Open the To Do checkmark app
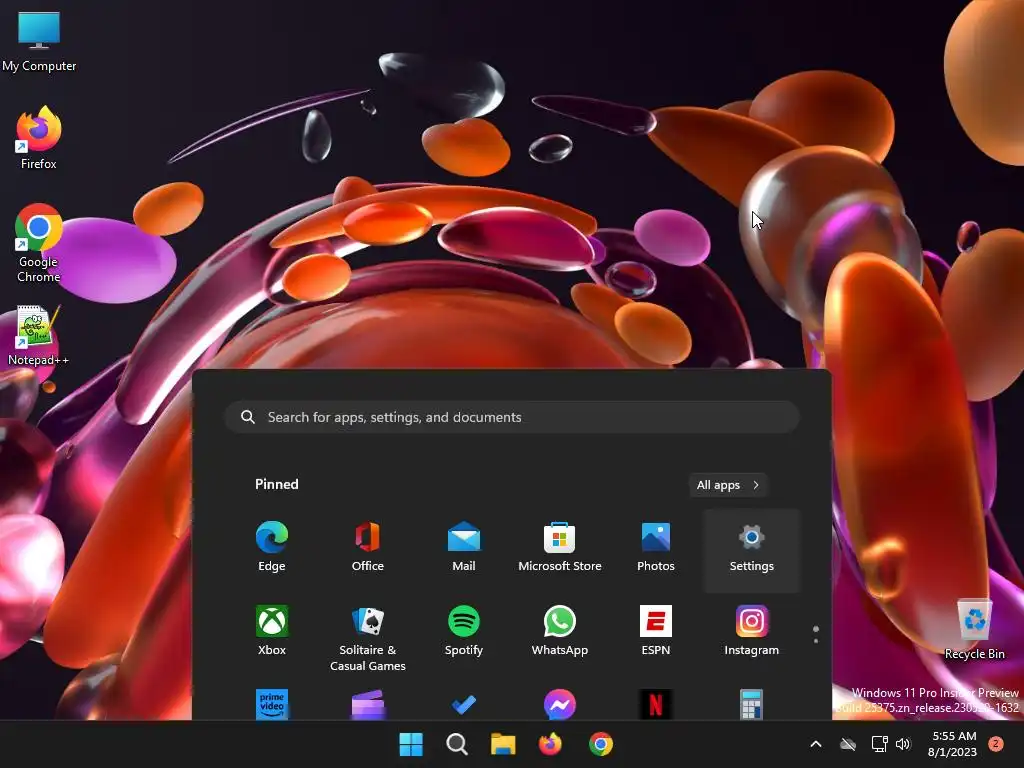The width and height of the screenshot is (1024, 768). pyautogui.click(x=464, y=705)
